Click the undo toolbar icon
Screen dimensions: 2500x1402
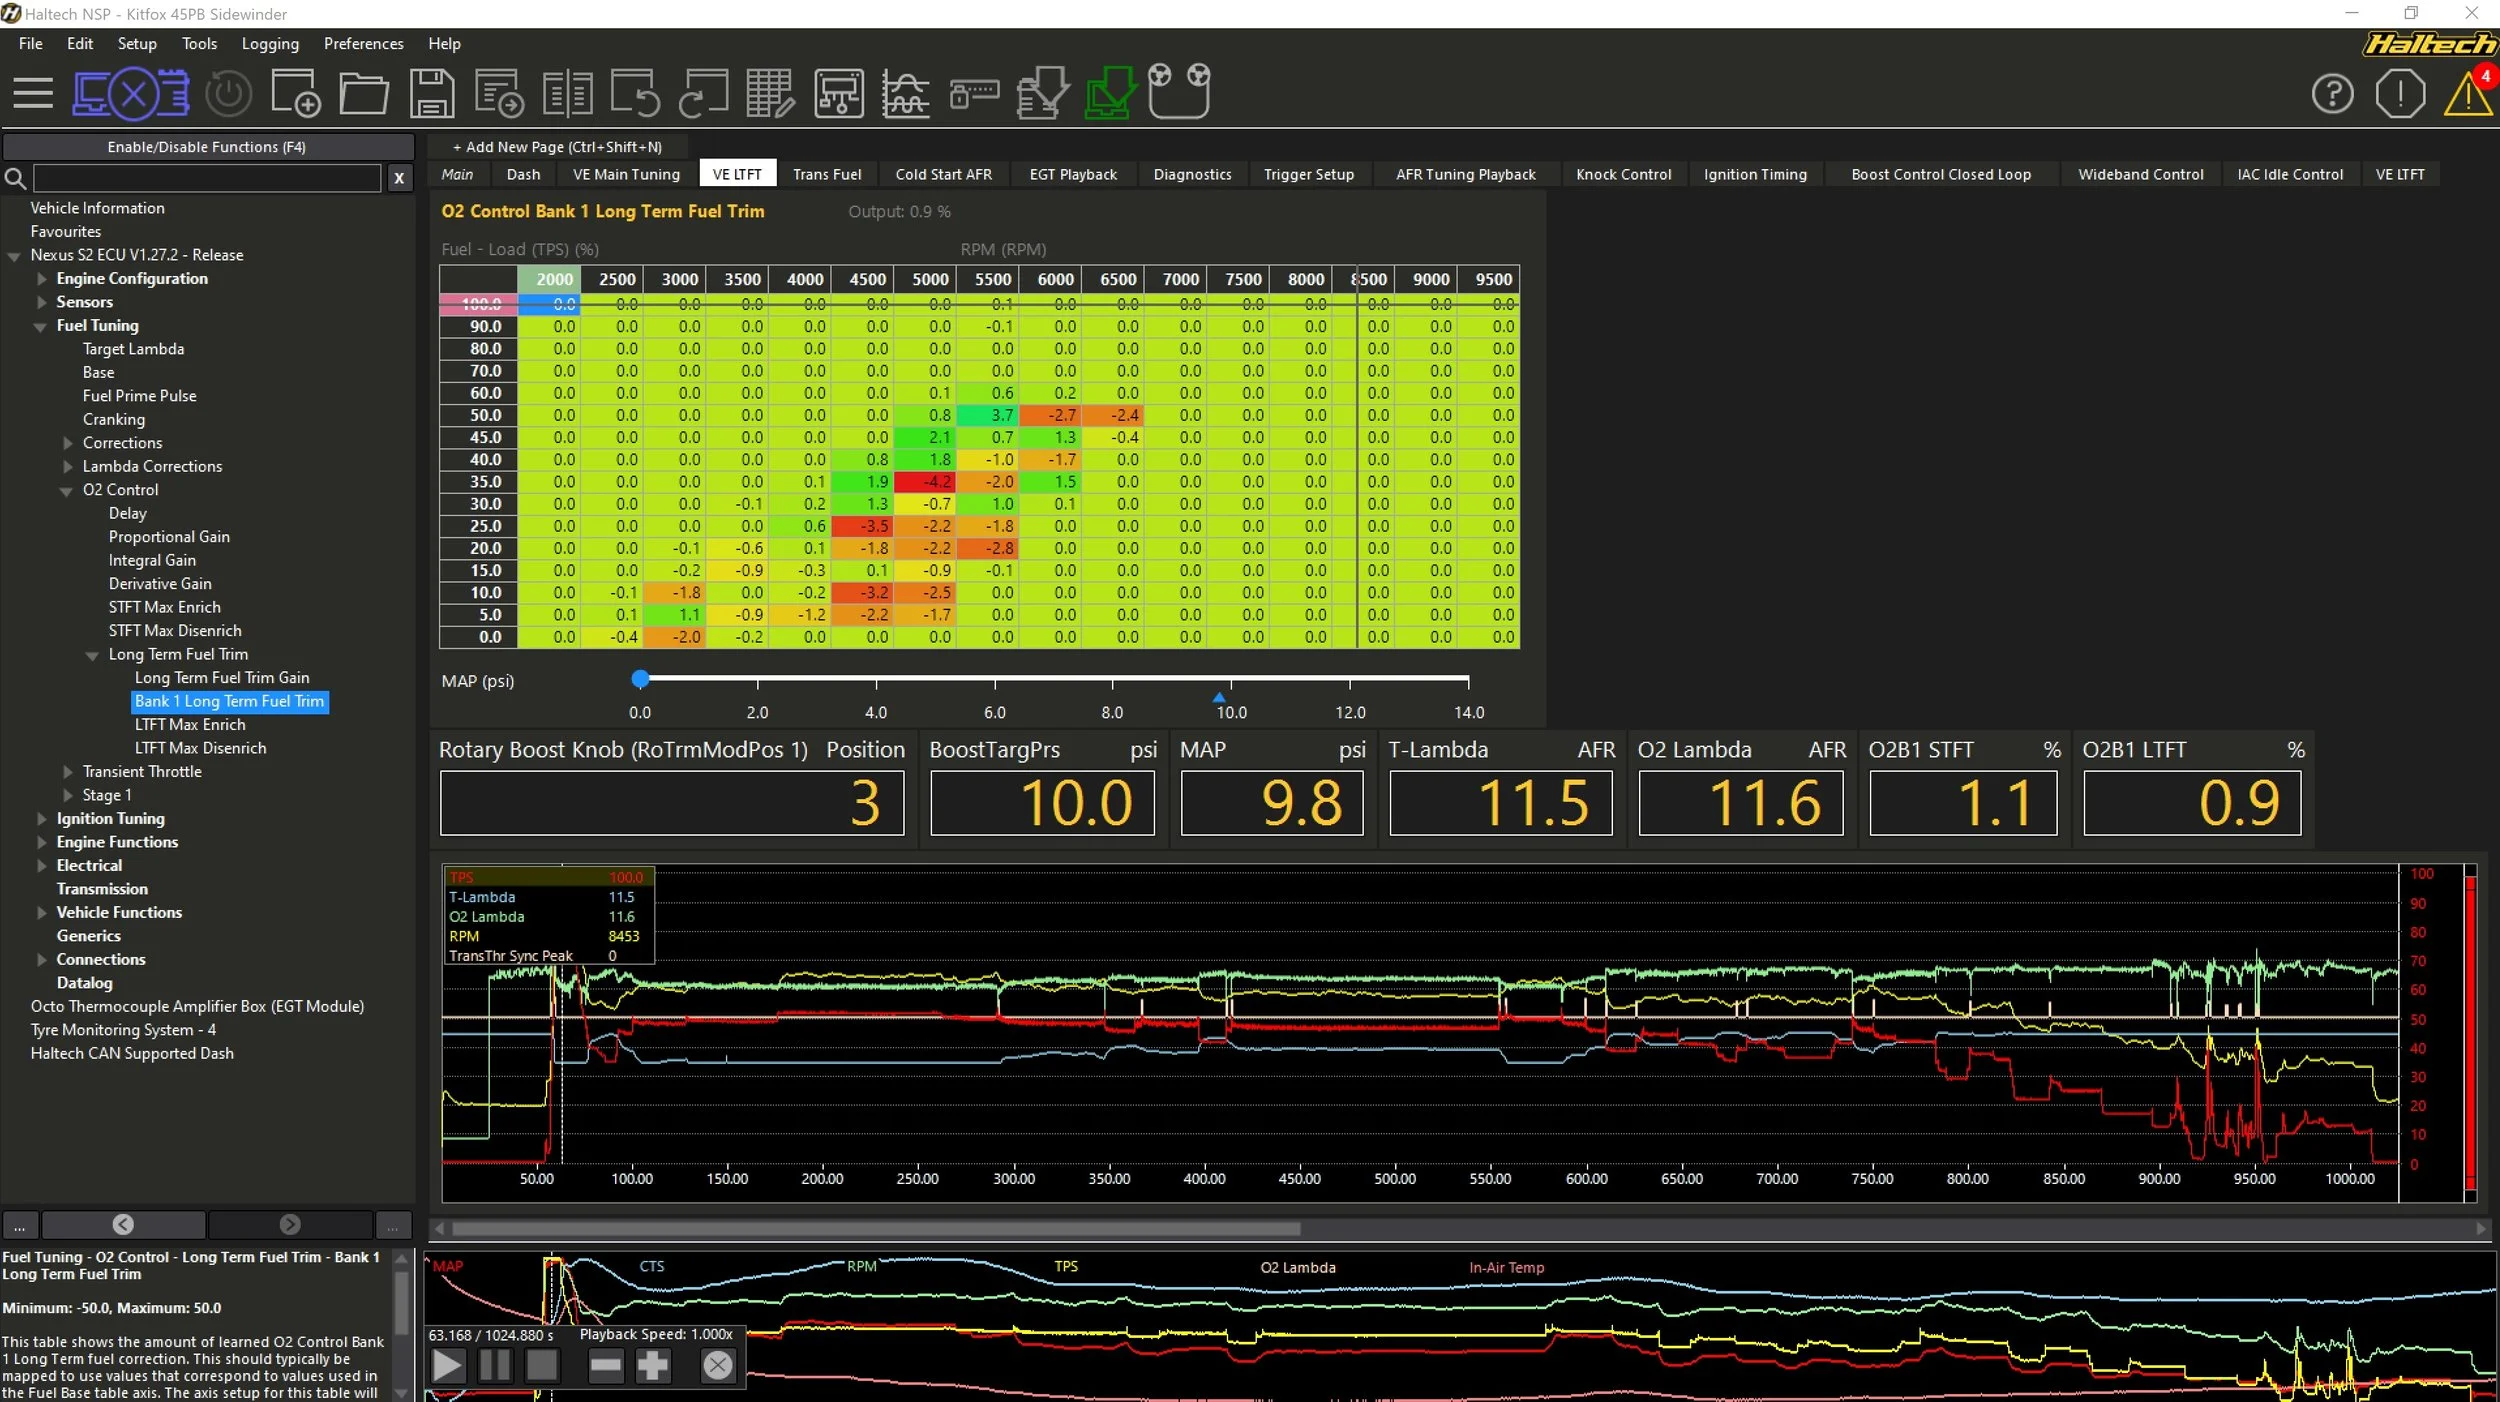(x=636, y=94)
